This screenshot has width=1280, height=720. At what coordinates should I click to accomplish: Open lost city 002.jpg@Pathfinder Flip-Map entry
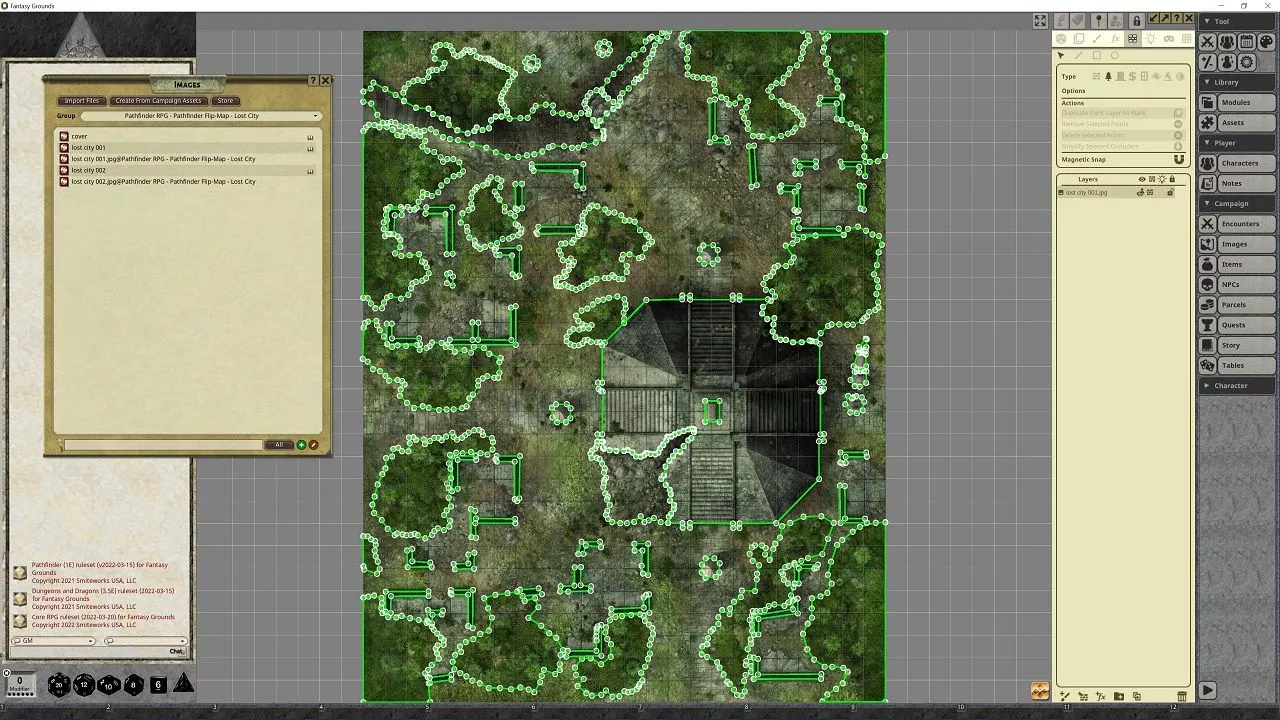(186, 182)
